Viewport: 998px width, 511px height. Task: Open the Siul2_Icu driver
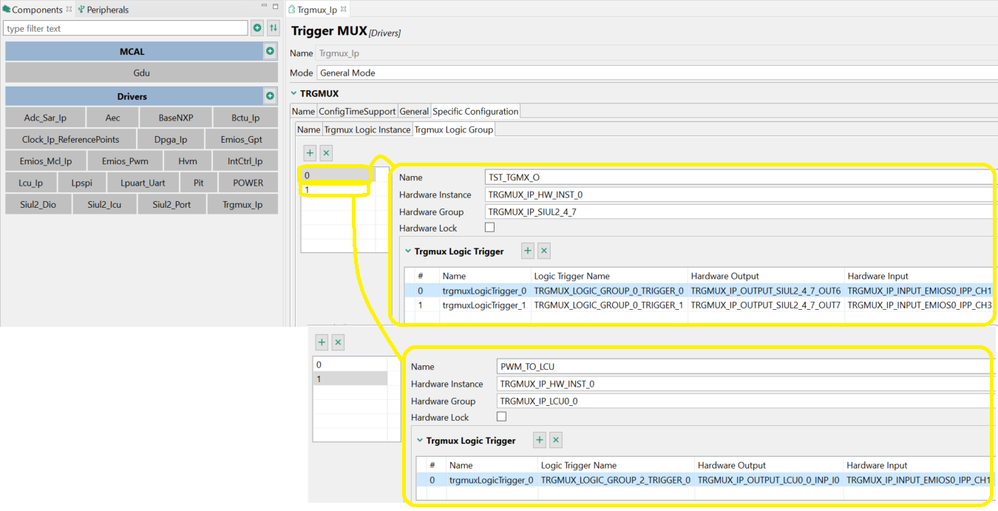click(104, 204)
